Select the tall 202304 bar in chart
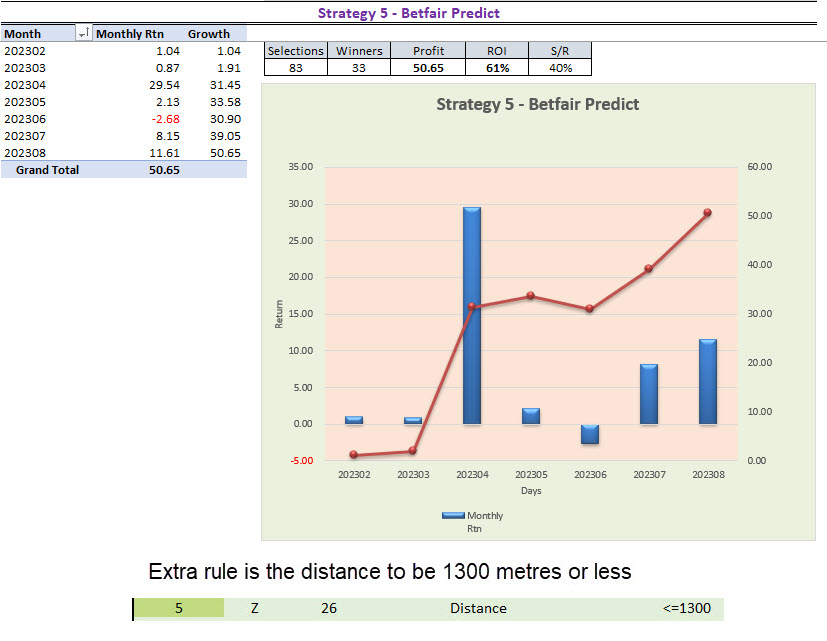The height and width of the screenshot is (641, 827). coord(472,315)
